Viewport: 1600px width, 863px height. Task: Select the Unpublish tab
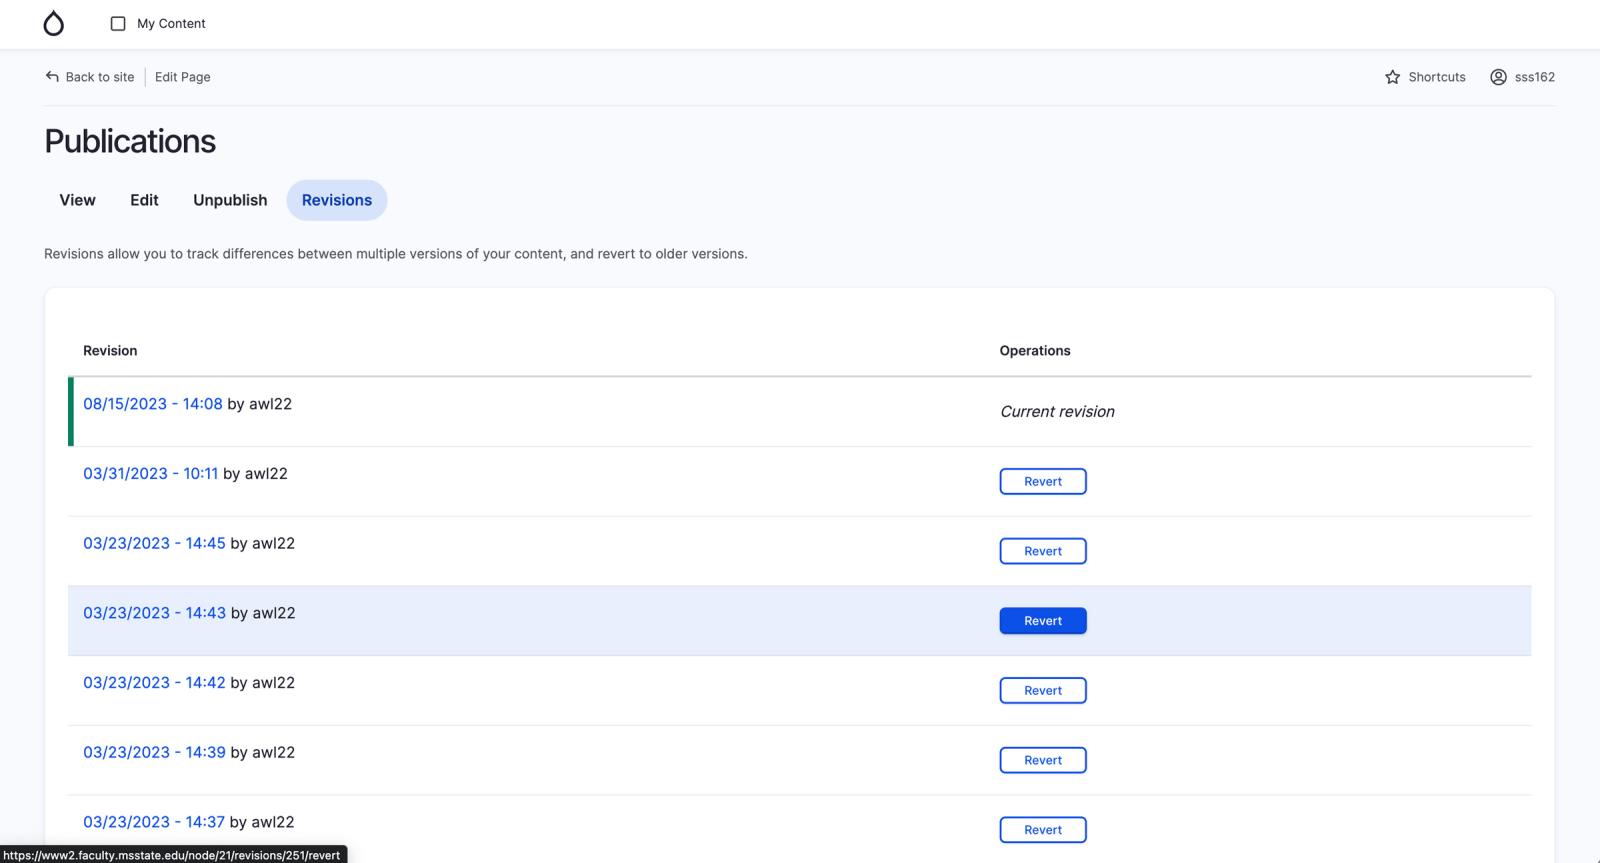click(230, 200)
